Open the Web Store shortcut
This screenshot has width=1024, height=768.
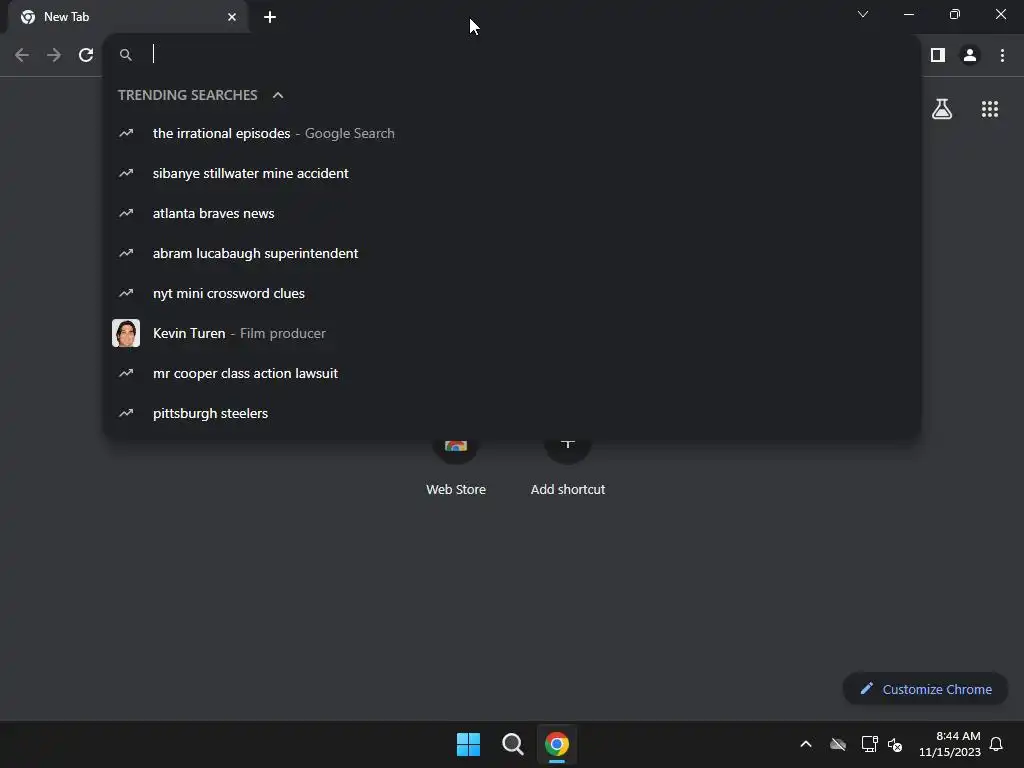point(456,467)
